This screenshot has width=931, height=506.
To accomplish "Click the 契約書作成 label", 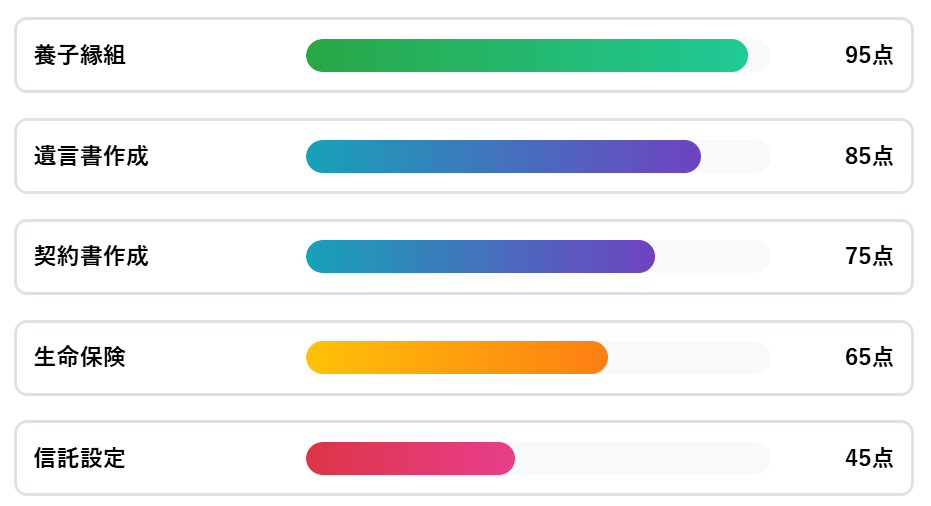I will click(91, 257).
